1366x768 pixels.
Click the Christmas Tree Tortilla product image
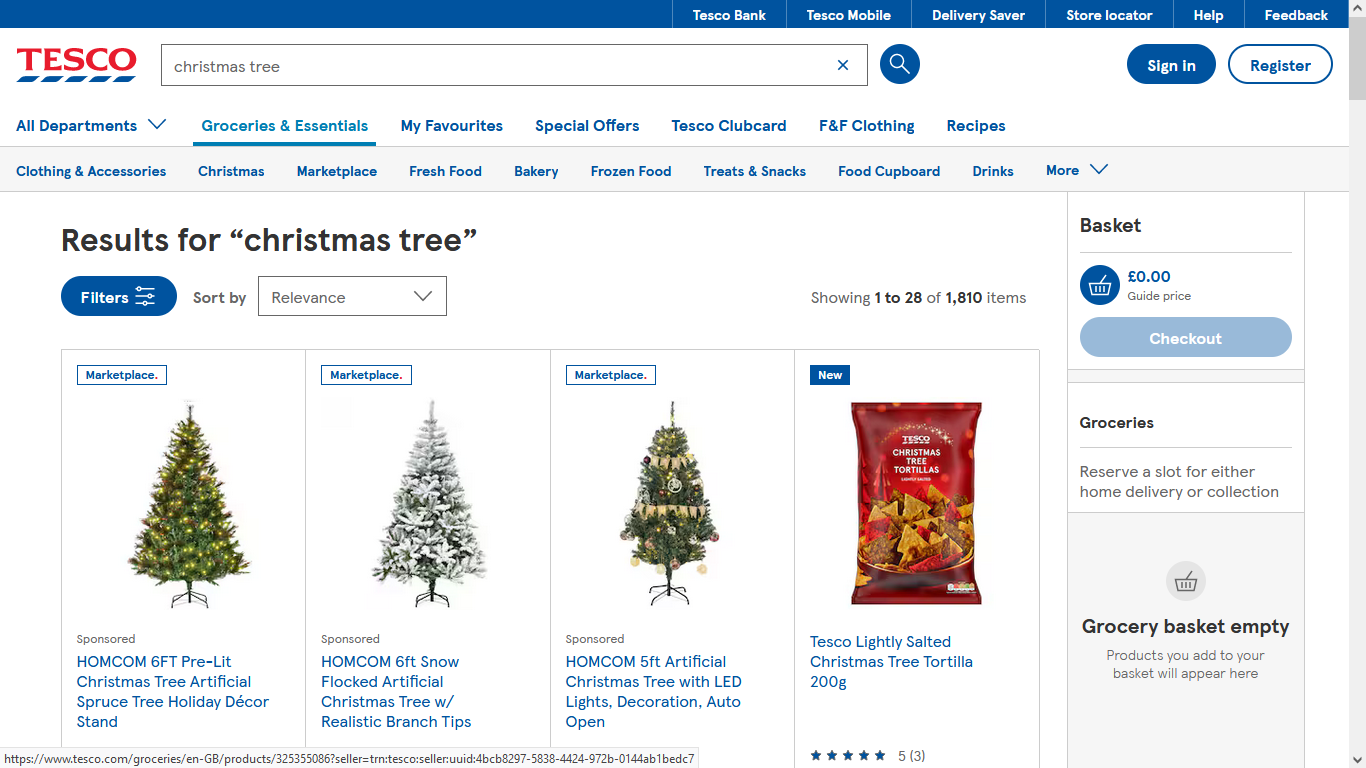pos(917,503)
